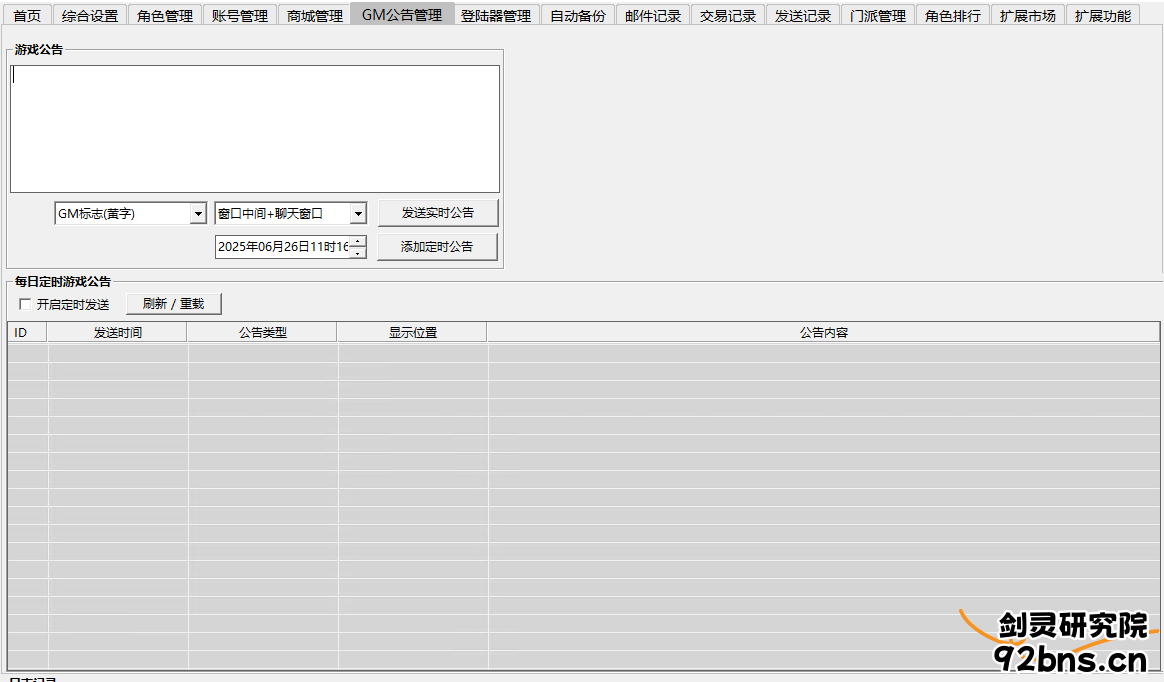Screen dimensions: 1164x682
Task: Switch to the 首页 tab
Action: [x=27, y=16]
